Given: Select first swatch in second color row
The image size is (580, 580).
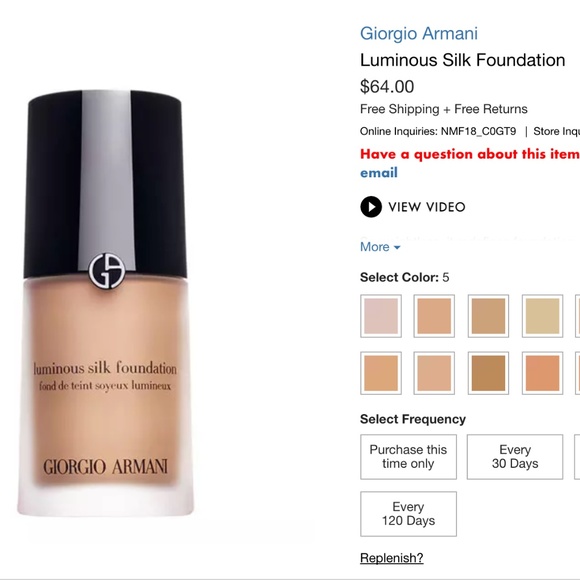Looking at the screenshot, I should click(x=381, y=373).
